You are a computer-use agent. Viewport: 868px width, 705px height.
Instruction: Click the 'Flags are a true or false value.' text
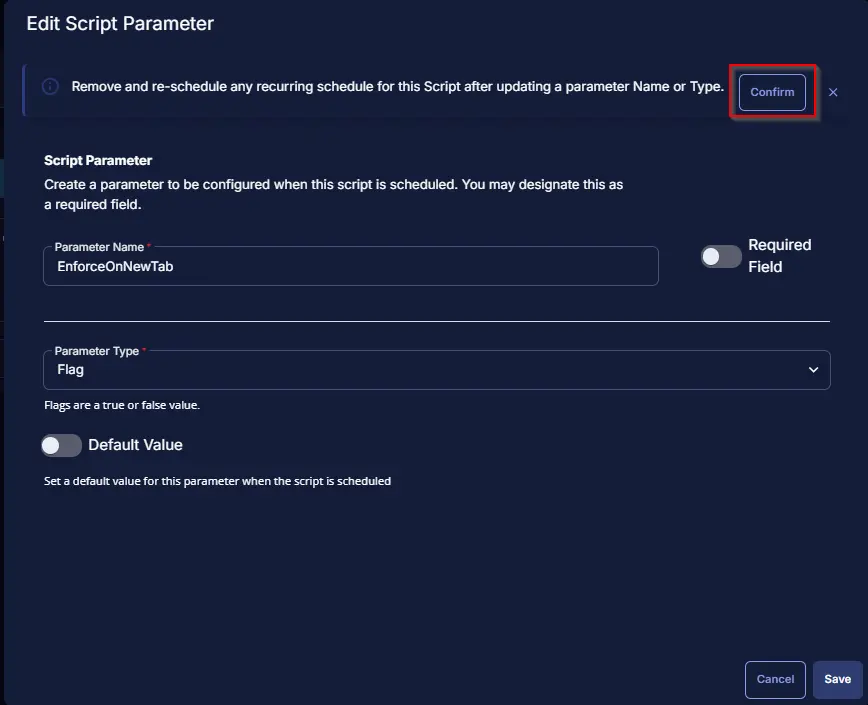pos(122,405)
